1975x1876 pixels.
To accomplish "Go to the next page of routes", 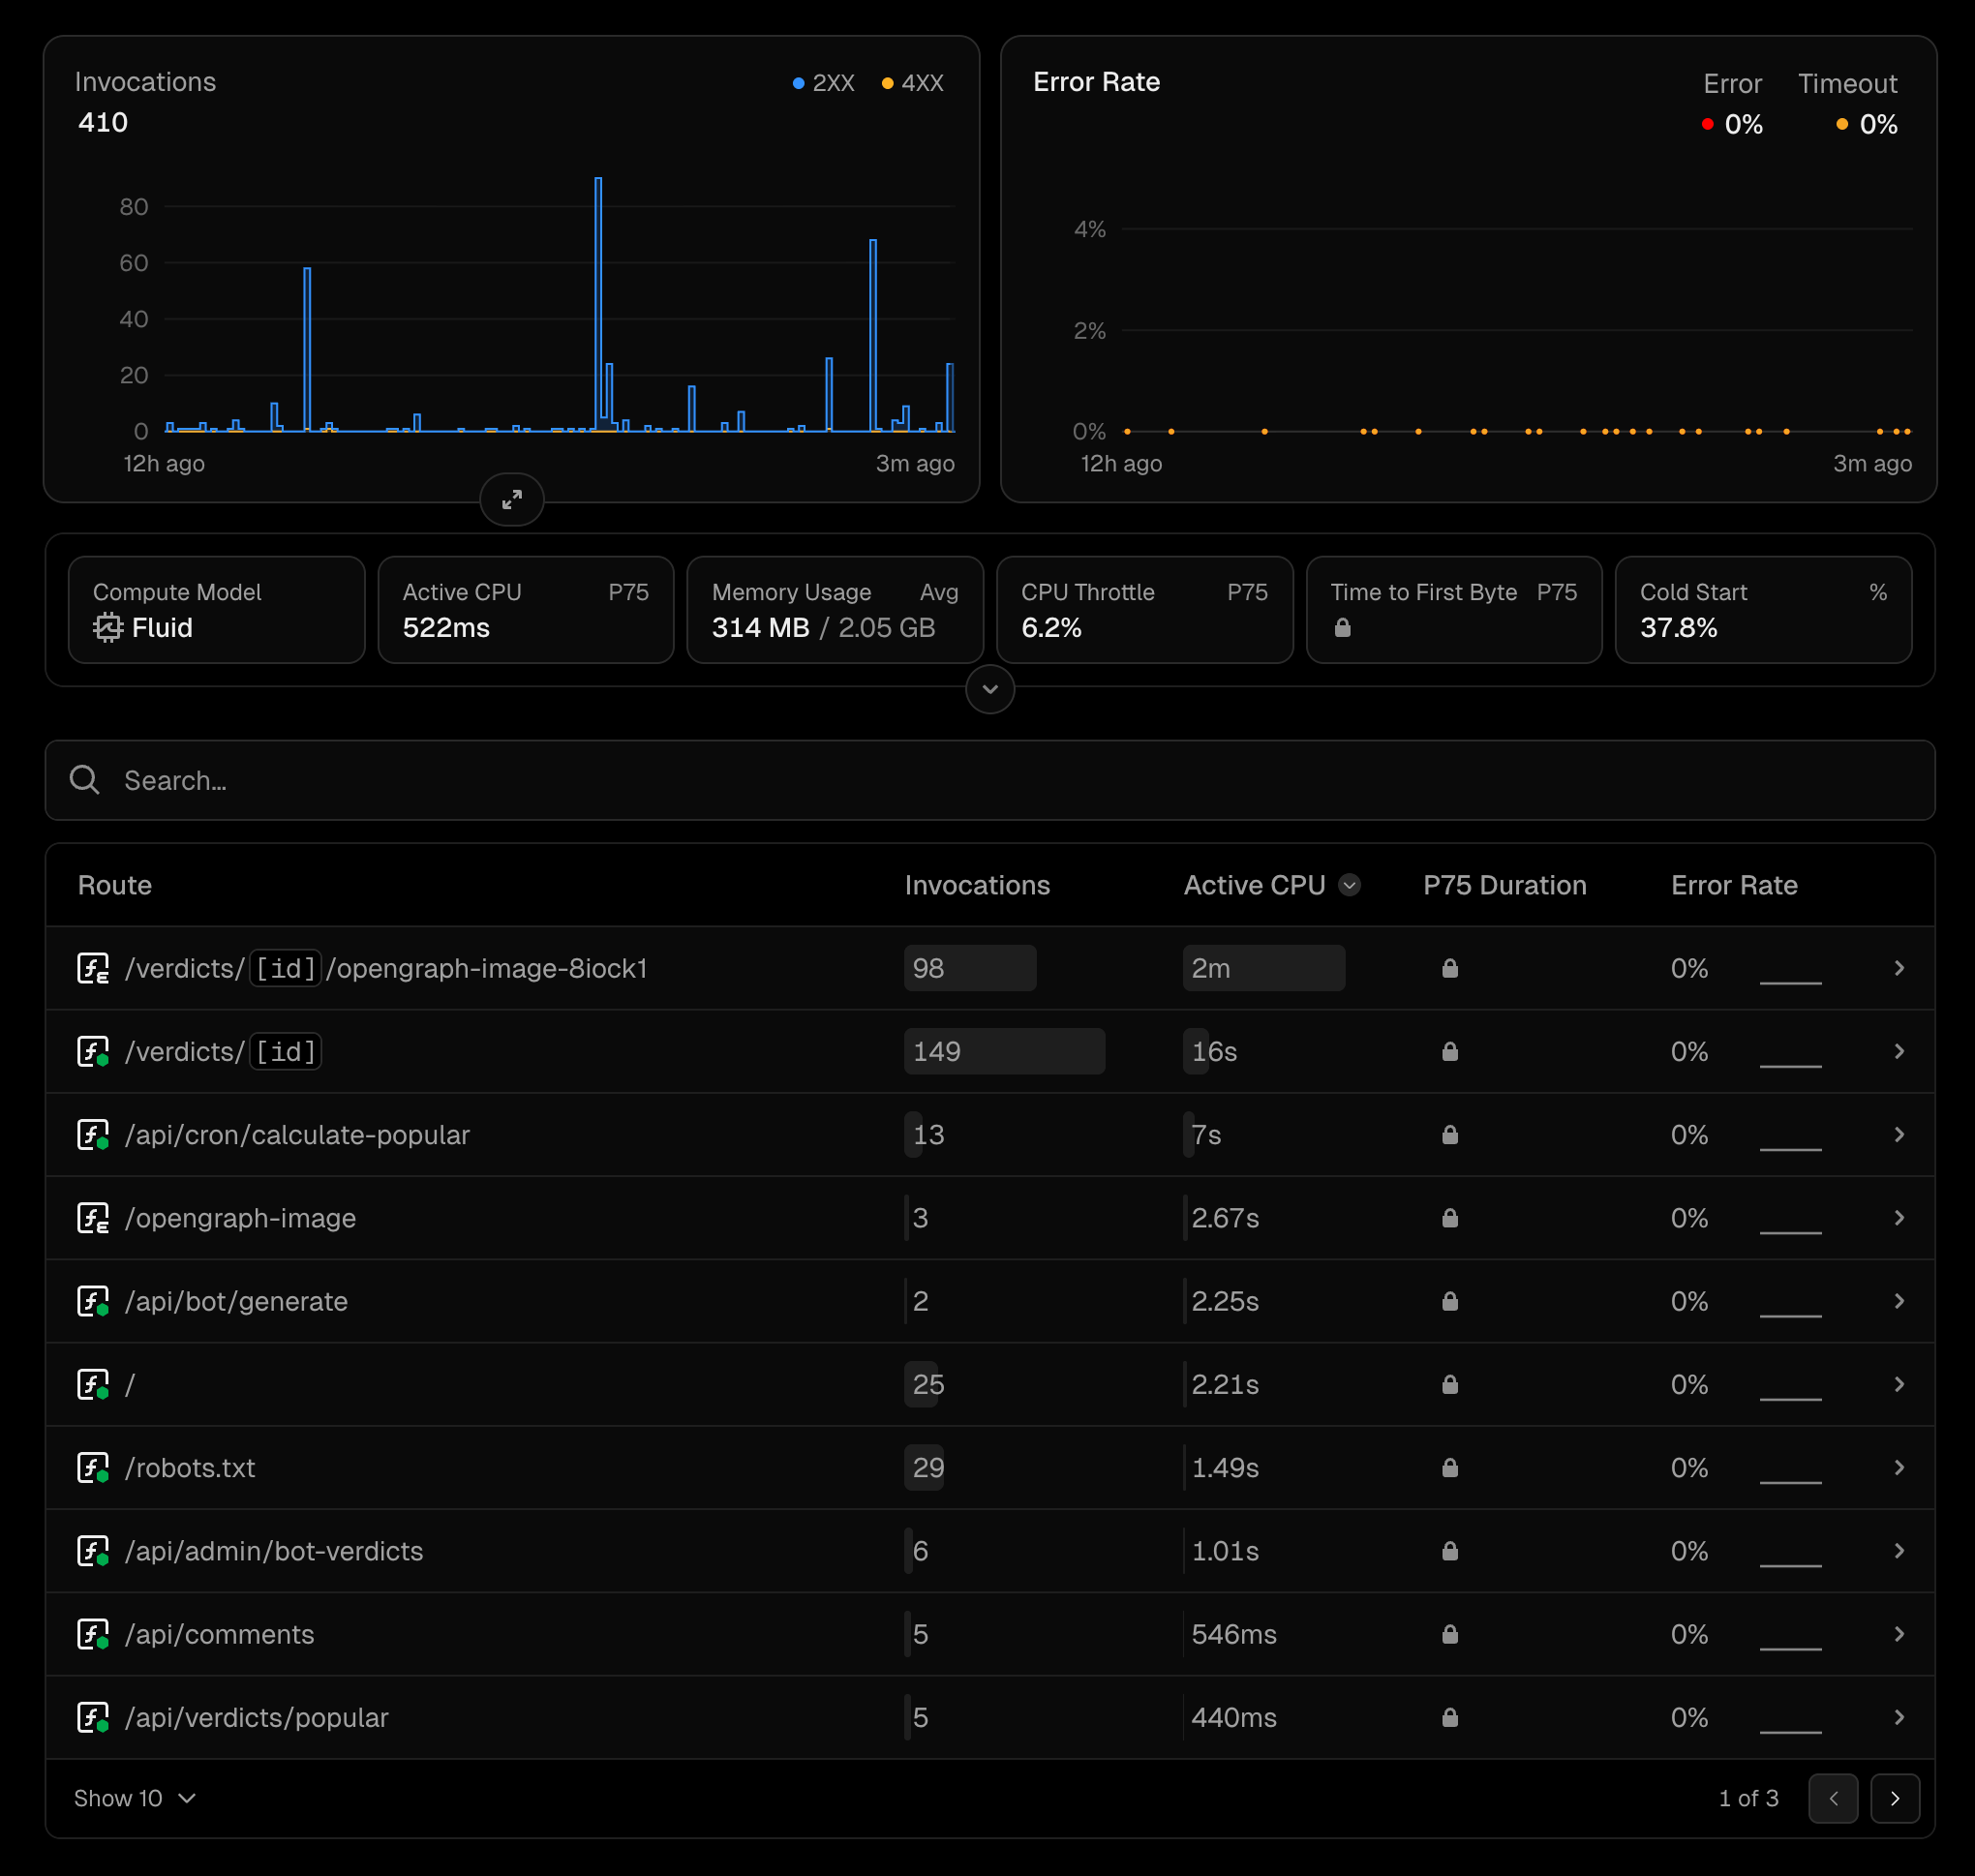I will (1894, 1798).
